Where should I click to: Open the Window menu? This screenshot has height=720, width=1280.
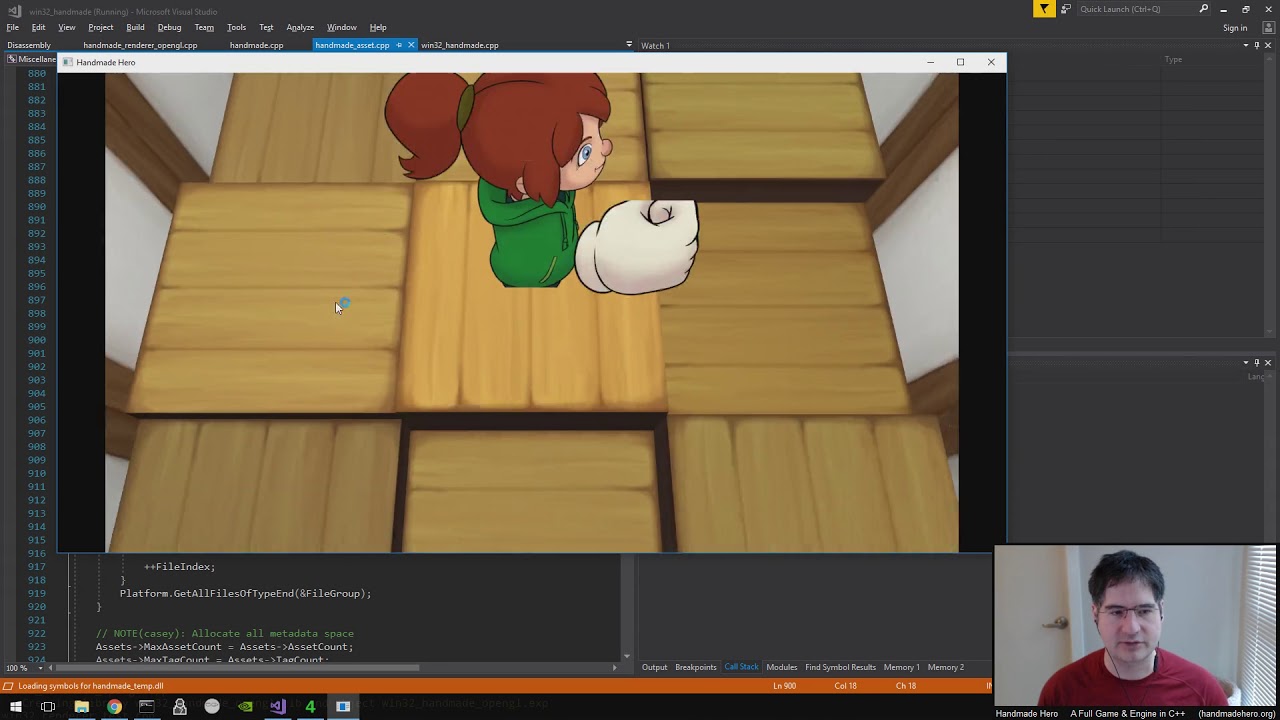(342, 28)
